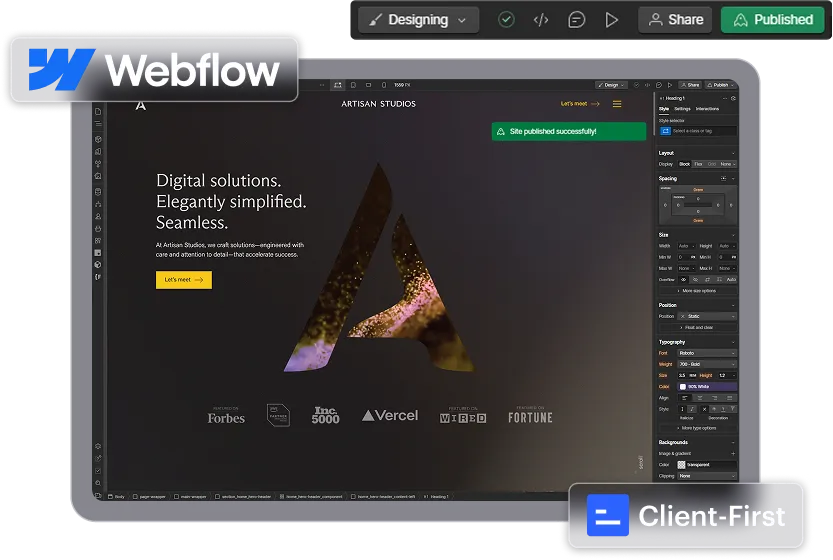
Task: Select justify text align icon
Action: click(x=729, y=398)
